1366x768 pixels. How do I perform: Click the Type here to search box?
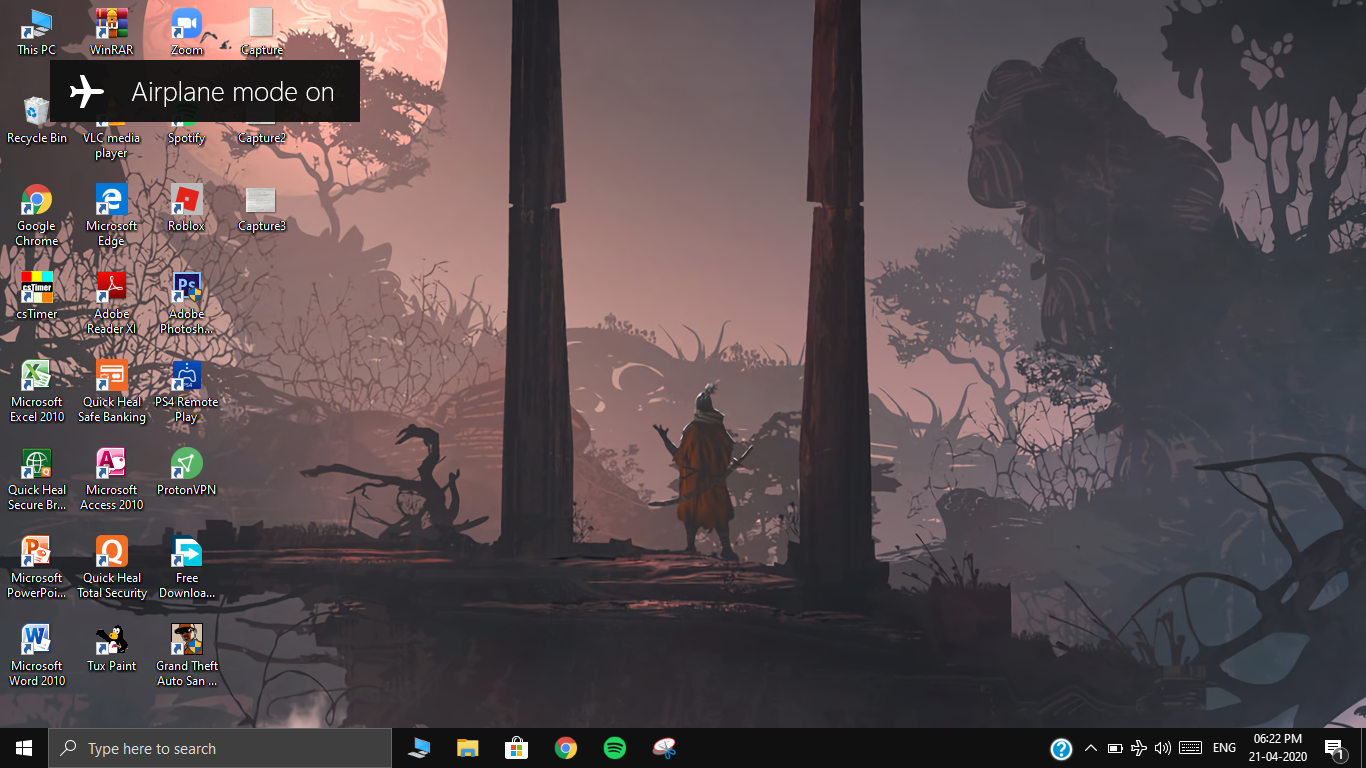tap(220, 748)
